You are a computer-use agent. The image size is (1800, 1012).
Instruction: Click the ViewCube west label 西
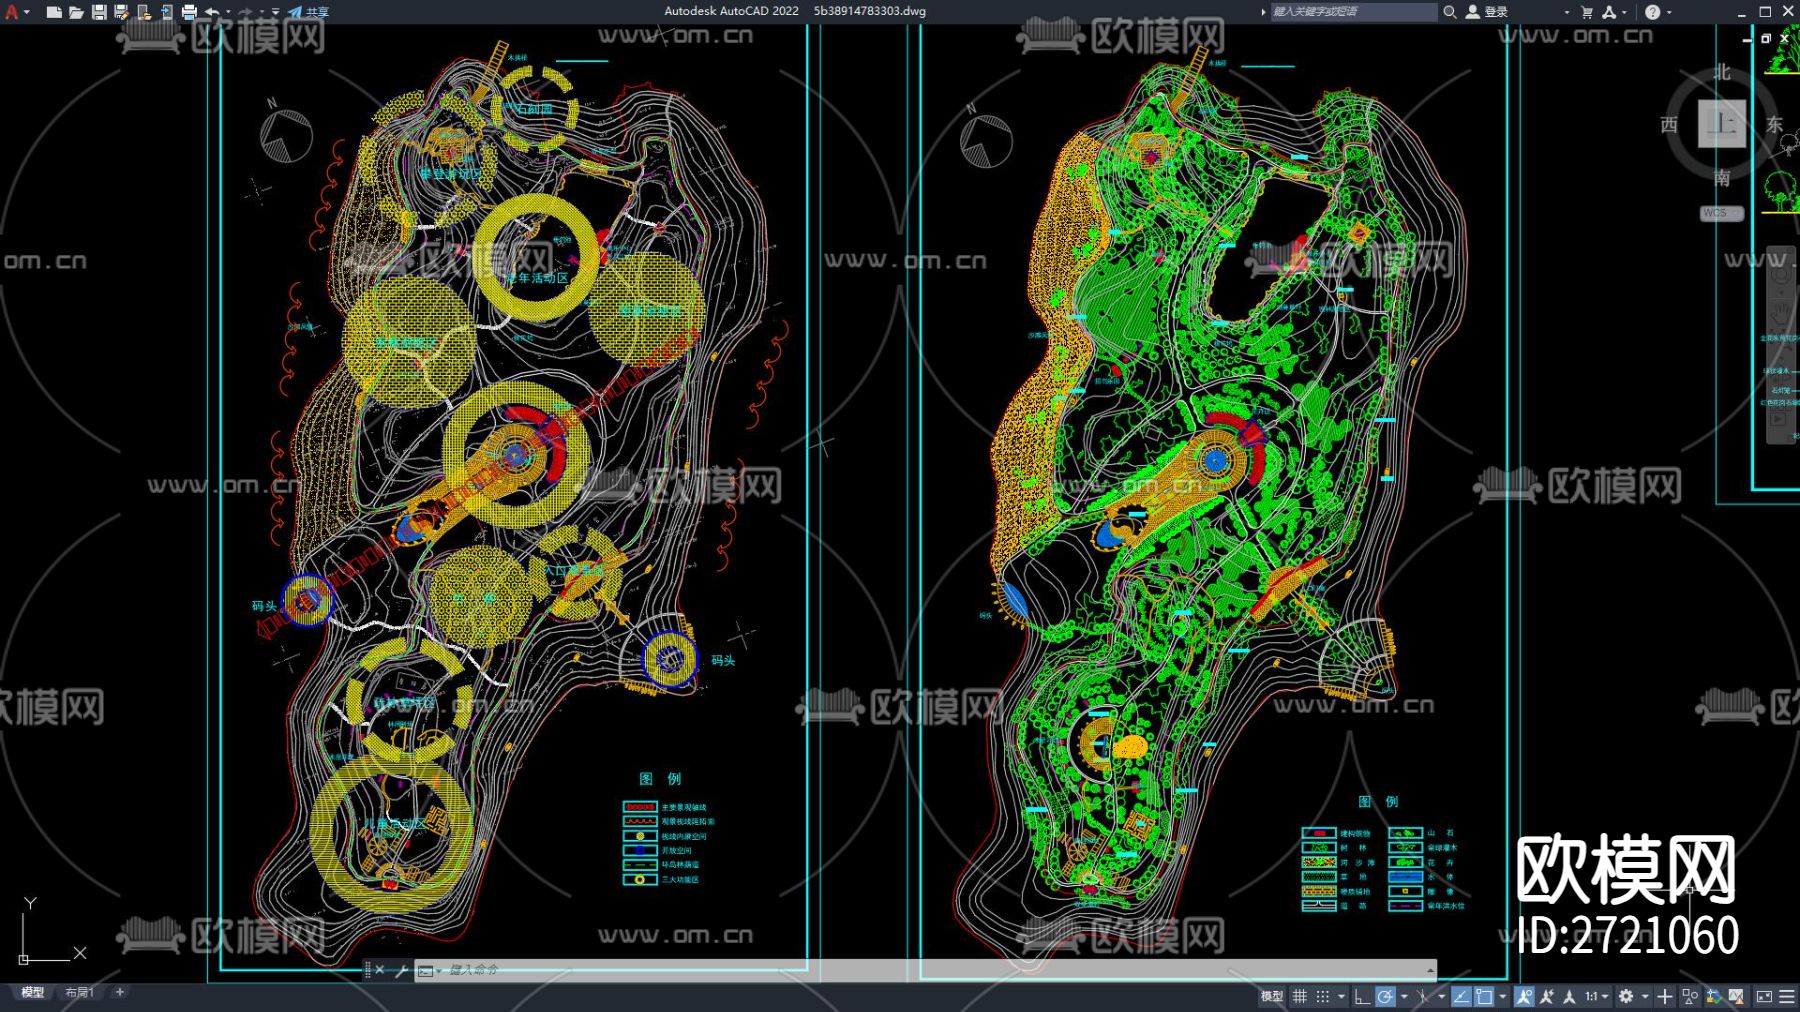click(1669, 124)
